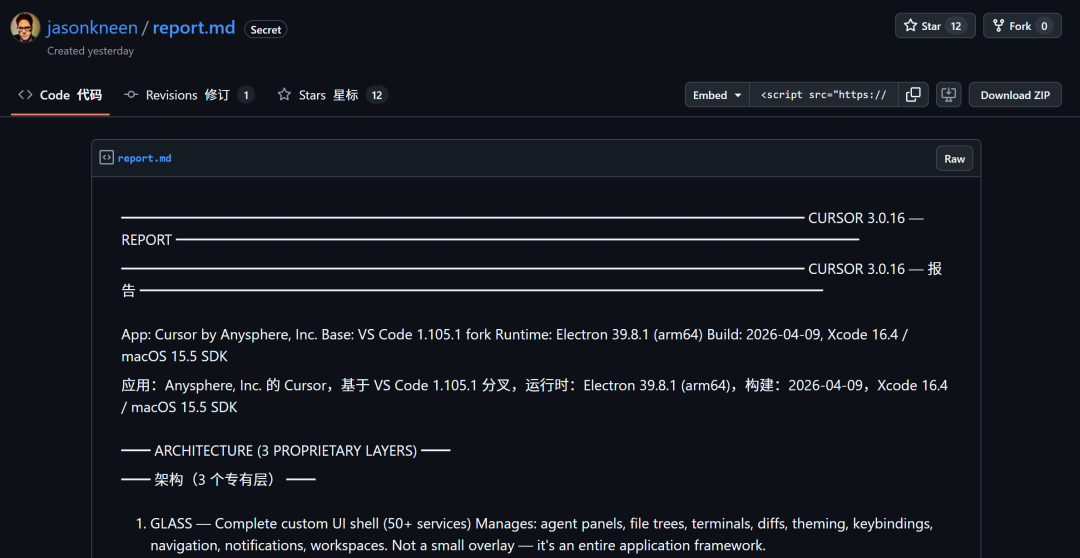Open the Stars tab
The image size is (1080, 558).
click(x=331, y=95)
